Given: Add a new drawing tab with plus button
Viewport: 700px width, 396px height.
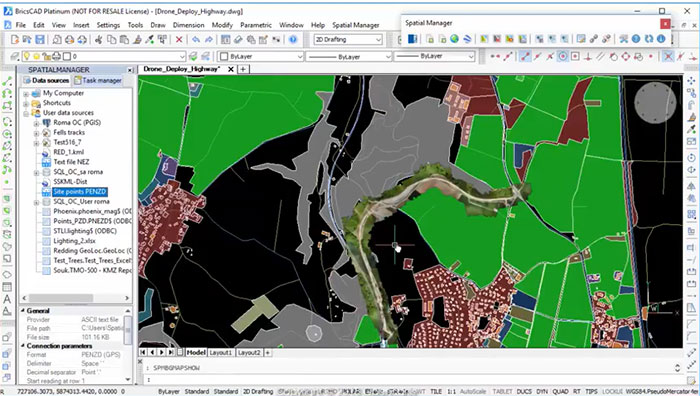Looking at the screenshot, I should click(243, 69).
